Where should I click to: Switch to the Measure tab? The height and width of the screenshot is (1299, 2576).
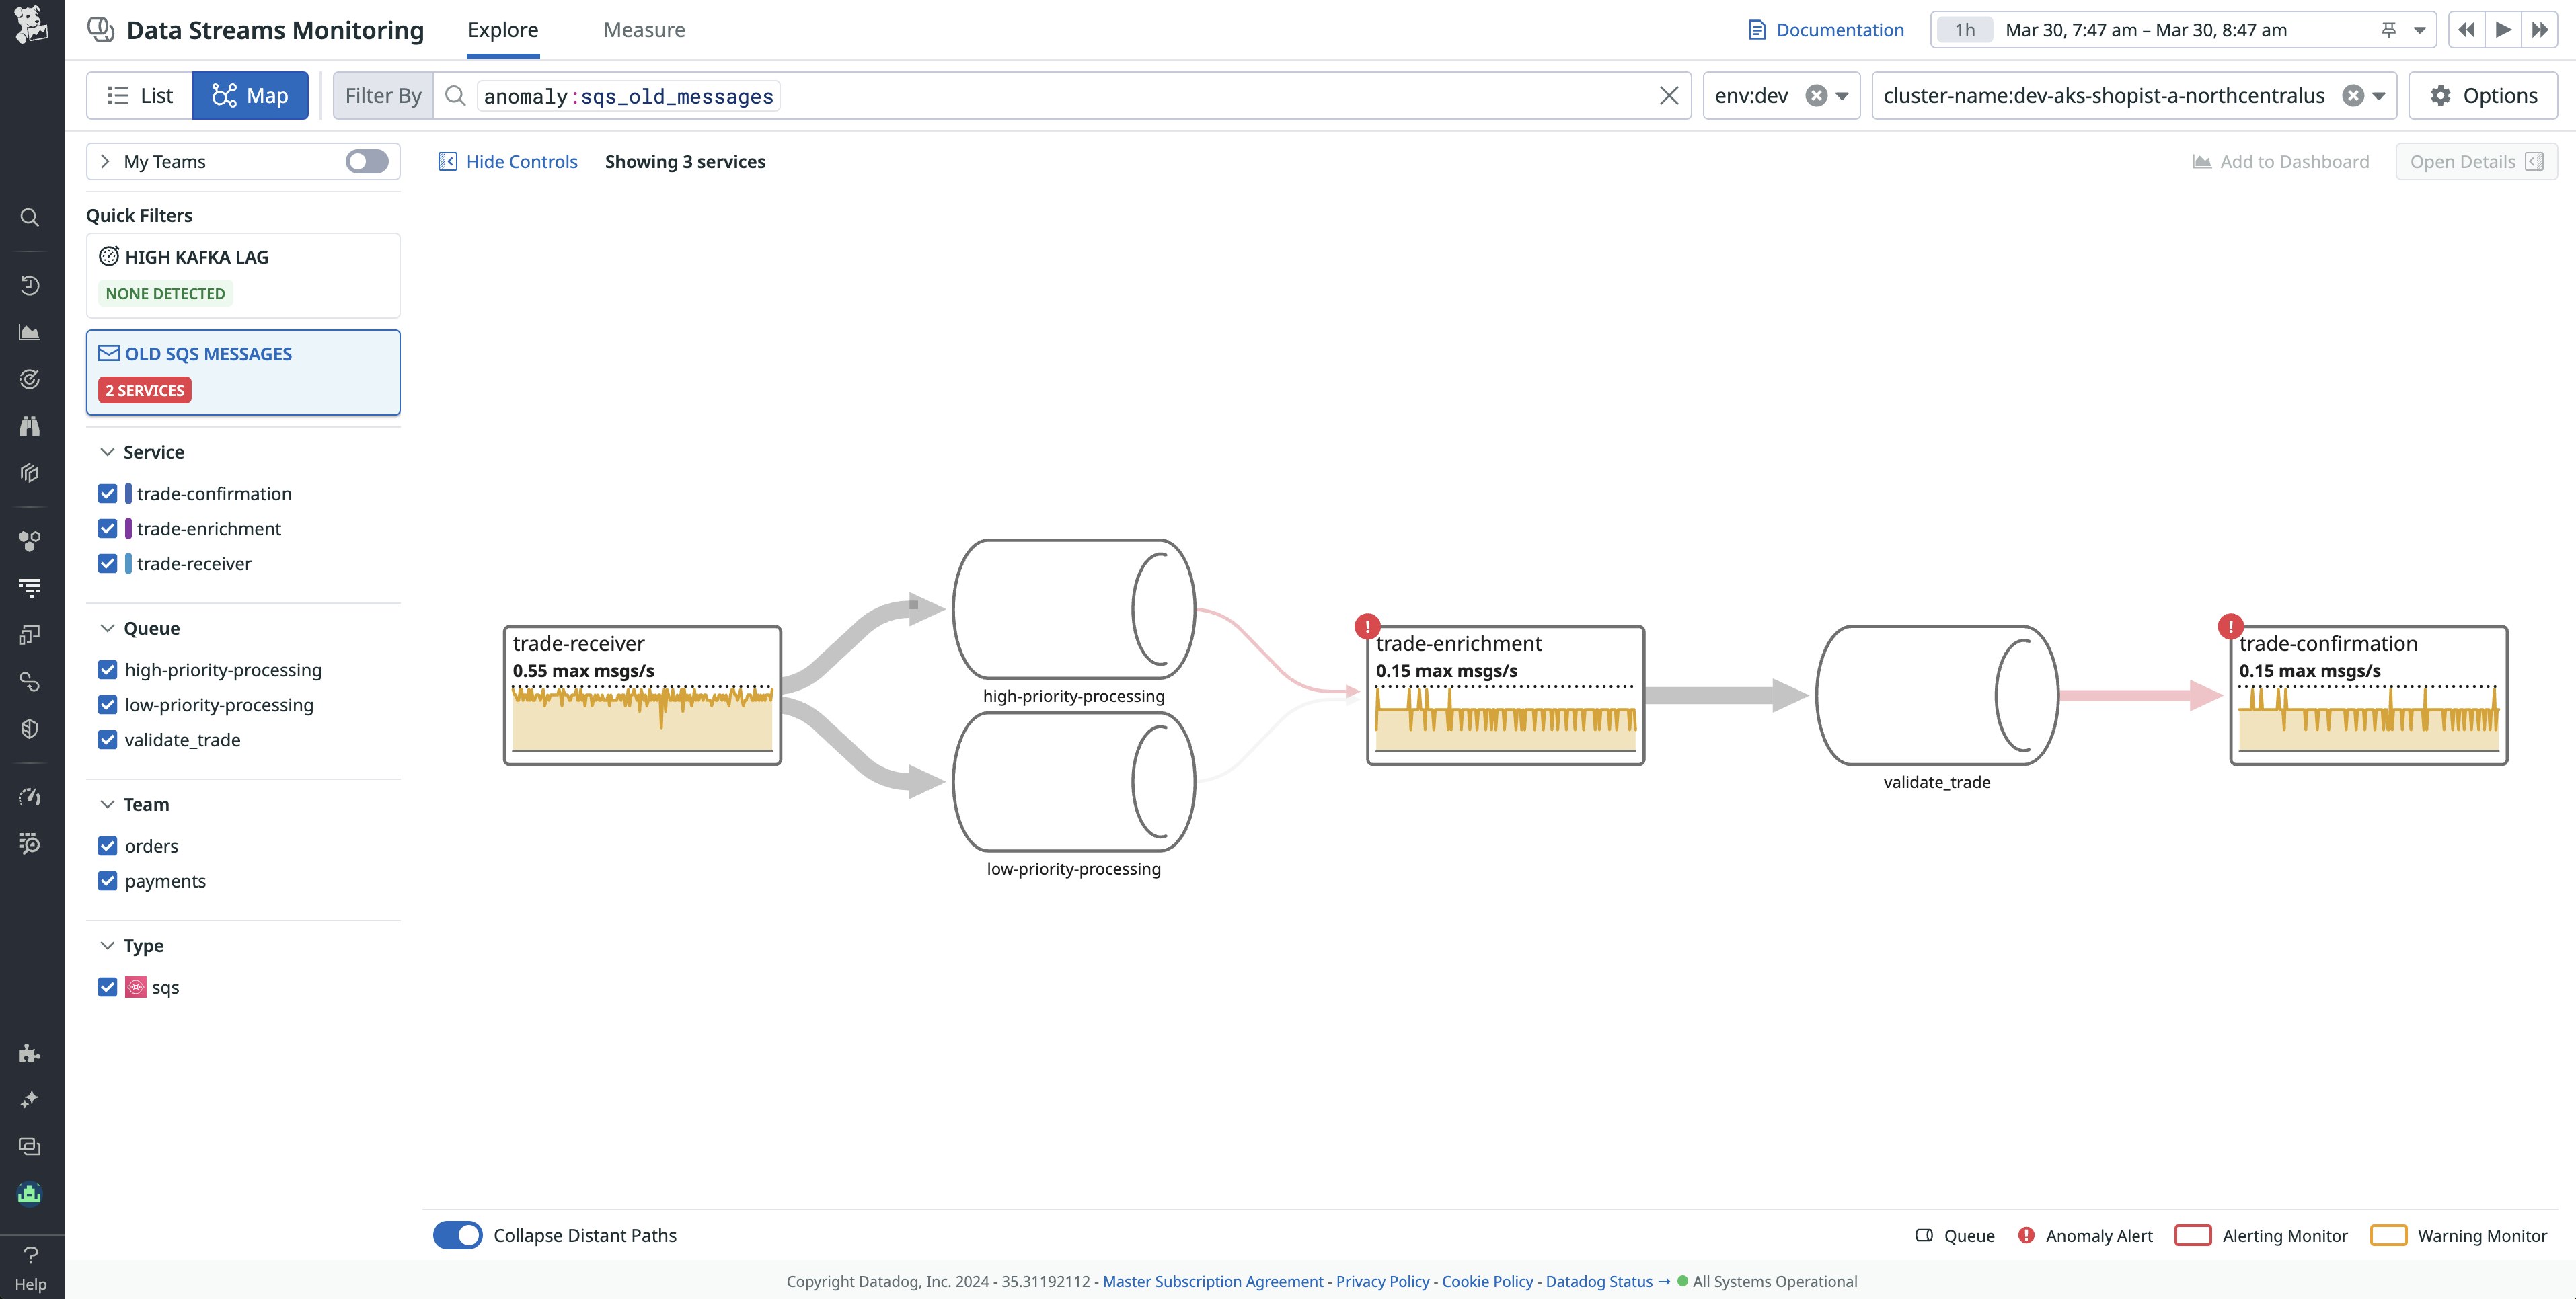tap(644, 29)
